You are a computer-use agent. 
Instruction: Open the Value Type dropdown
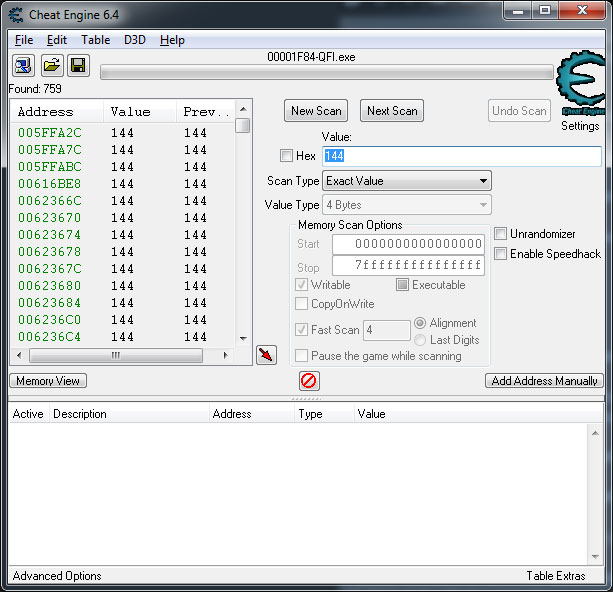407,205
